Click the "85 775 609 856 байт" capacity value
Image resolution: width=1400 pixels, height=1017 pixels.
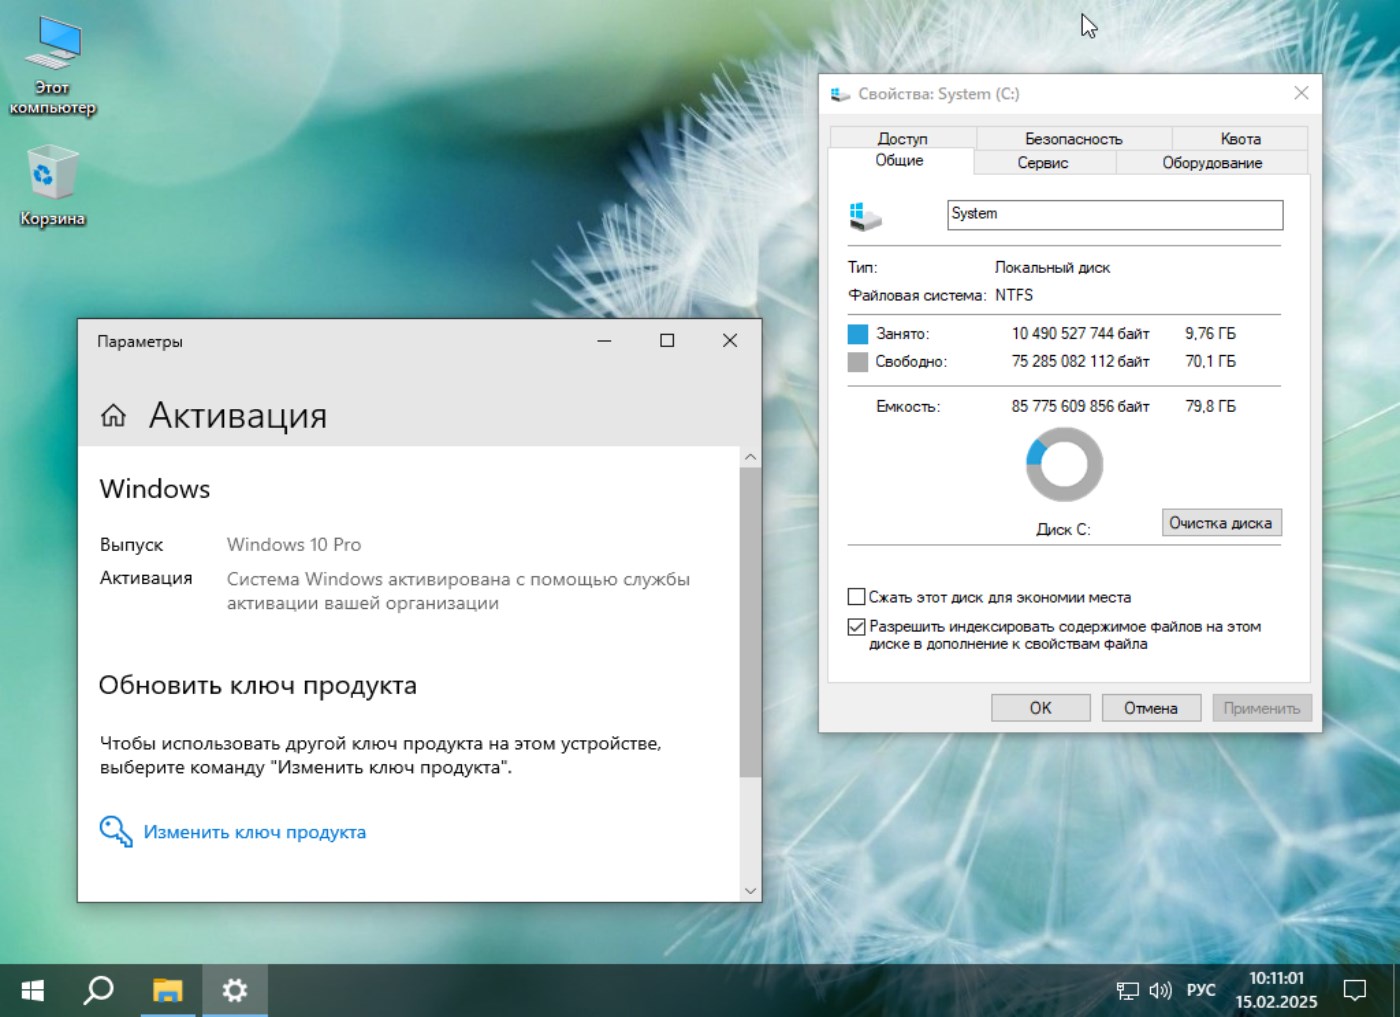pyautogui.click(x=1081, y=406)
